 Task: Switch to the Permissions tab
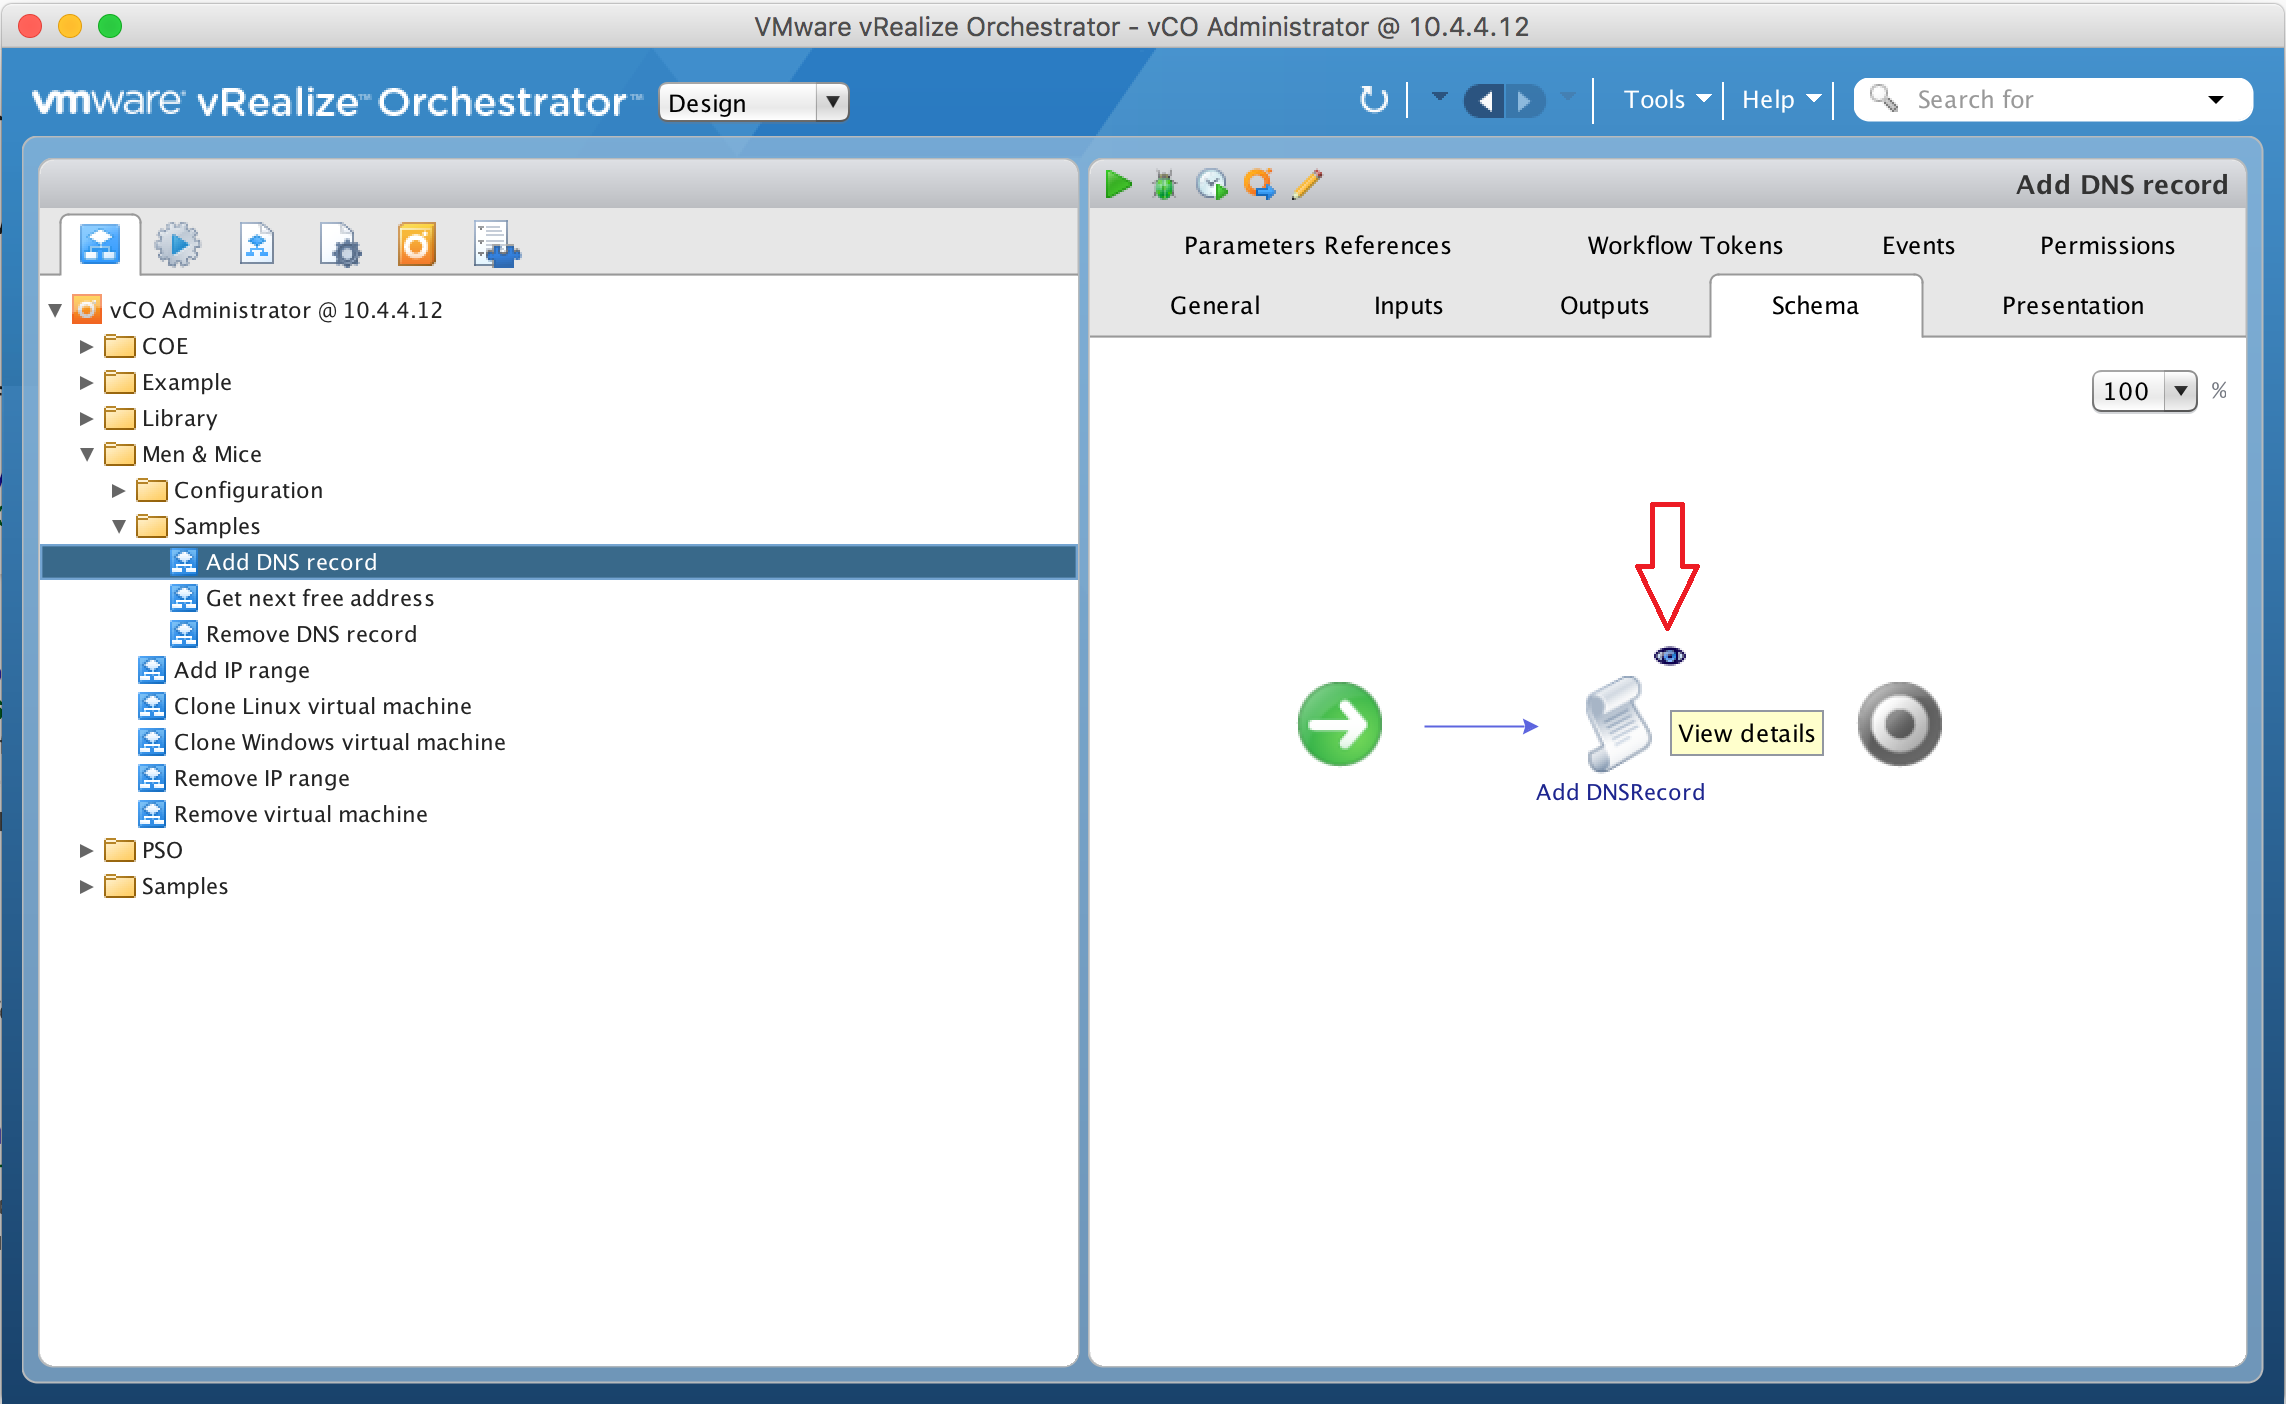[x=2107, y=246]
